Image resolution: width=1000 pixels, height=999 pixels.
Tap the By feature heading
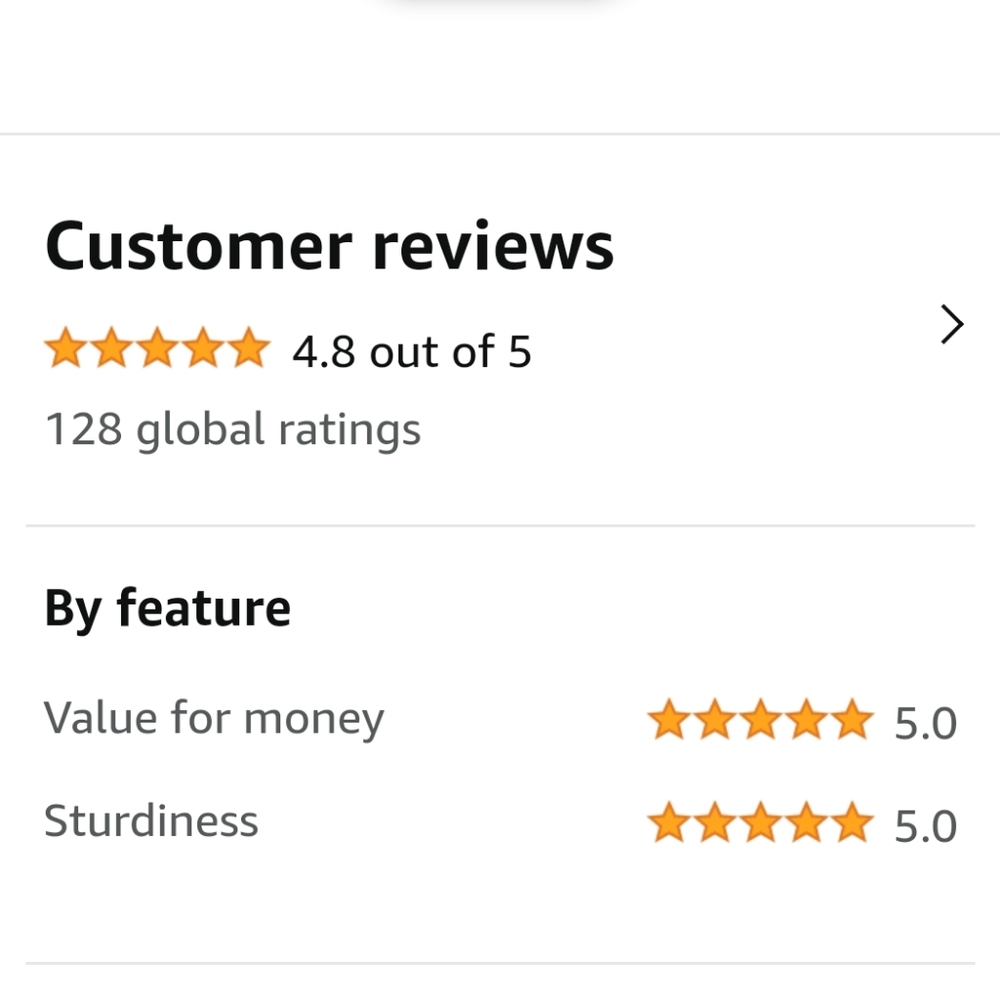167,608
